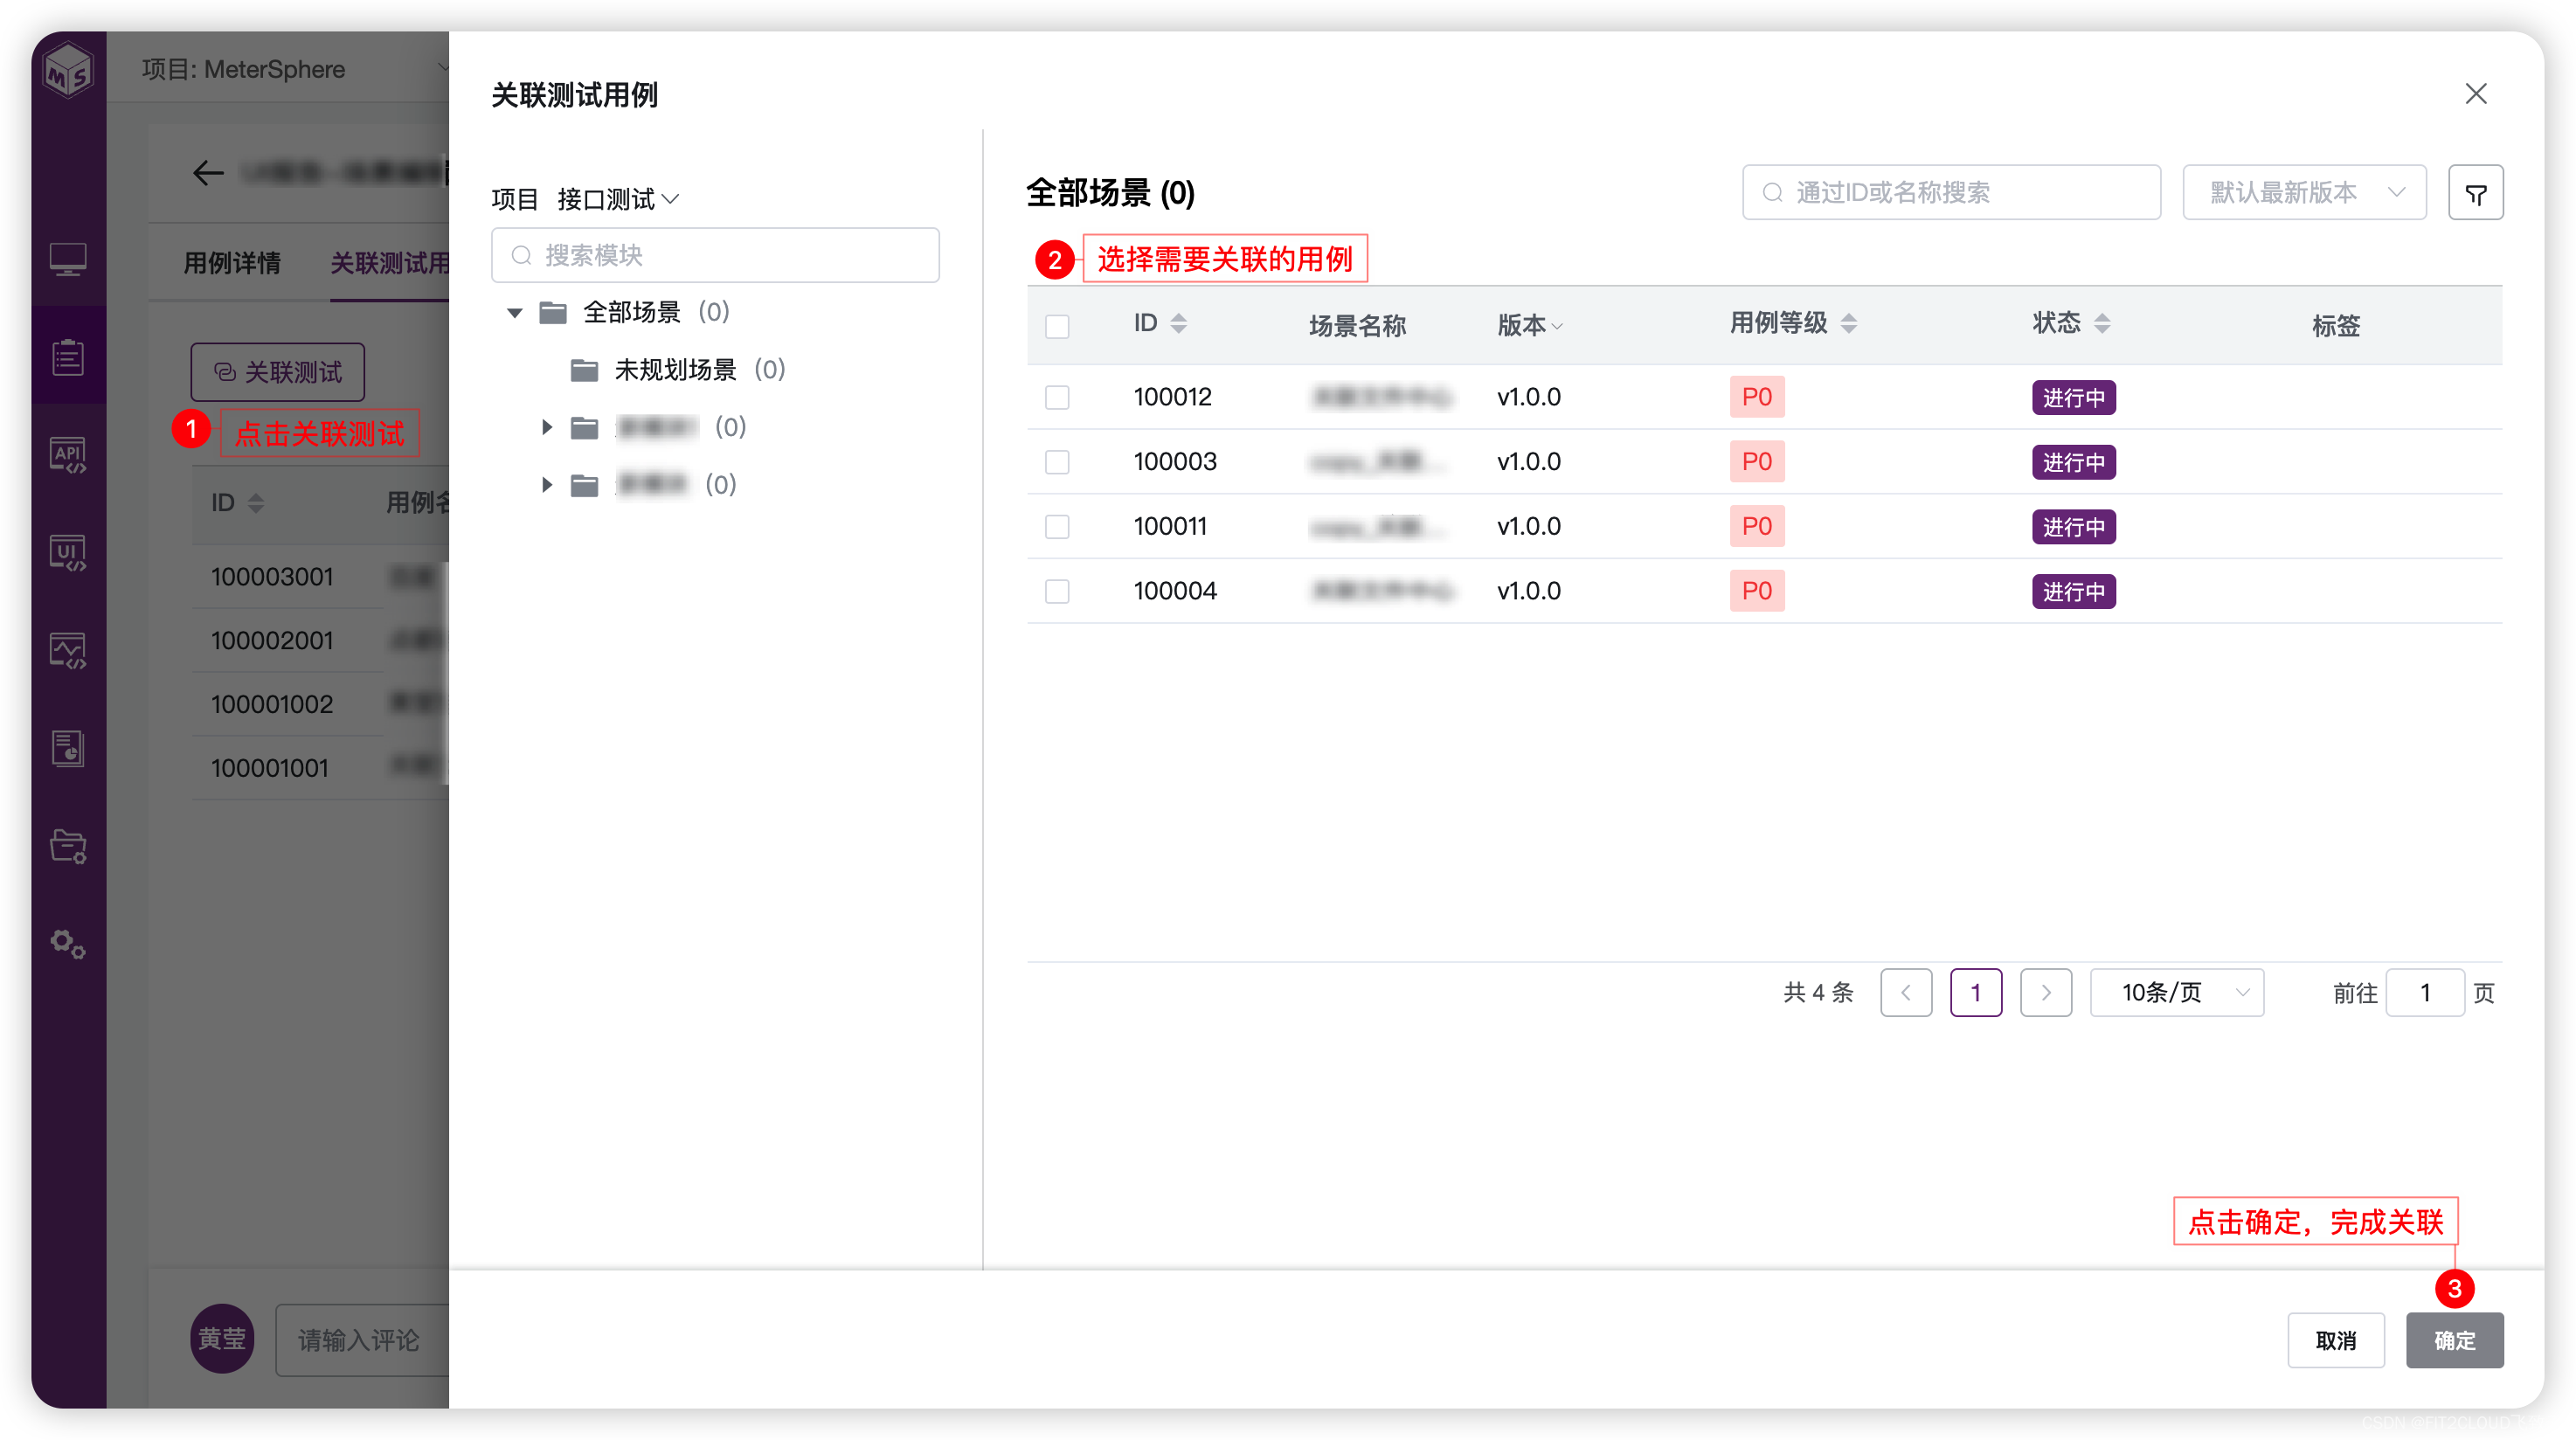The height and width of the screenshot is (1440, 2576).
Task: Switch to the 用例详情 tab
Action: 232,263
